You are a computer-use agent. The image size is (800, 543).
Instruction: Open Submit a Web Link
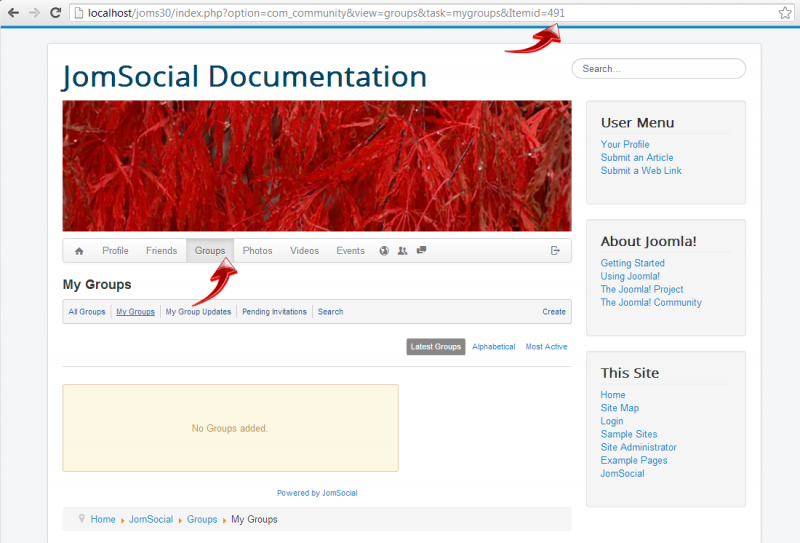[641, 170]
